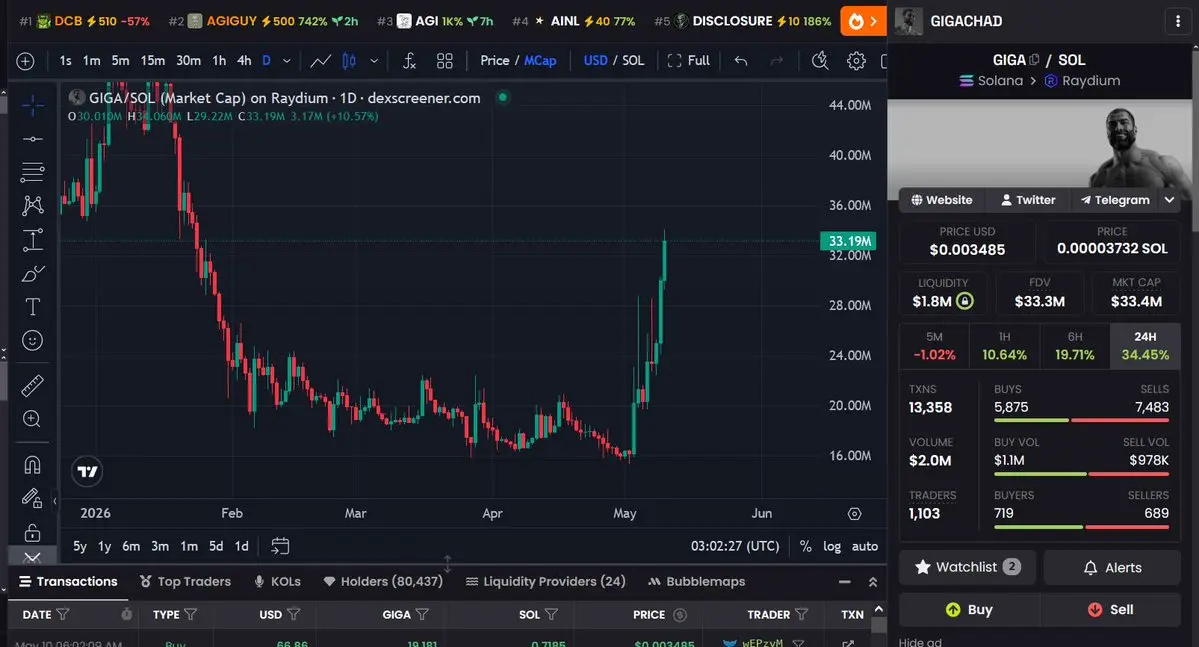
Task: Open the Fibonacci retracement tools
Action: [32, 172]
